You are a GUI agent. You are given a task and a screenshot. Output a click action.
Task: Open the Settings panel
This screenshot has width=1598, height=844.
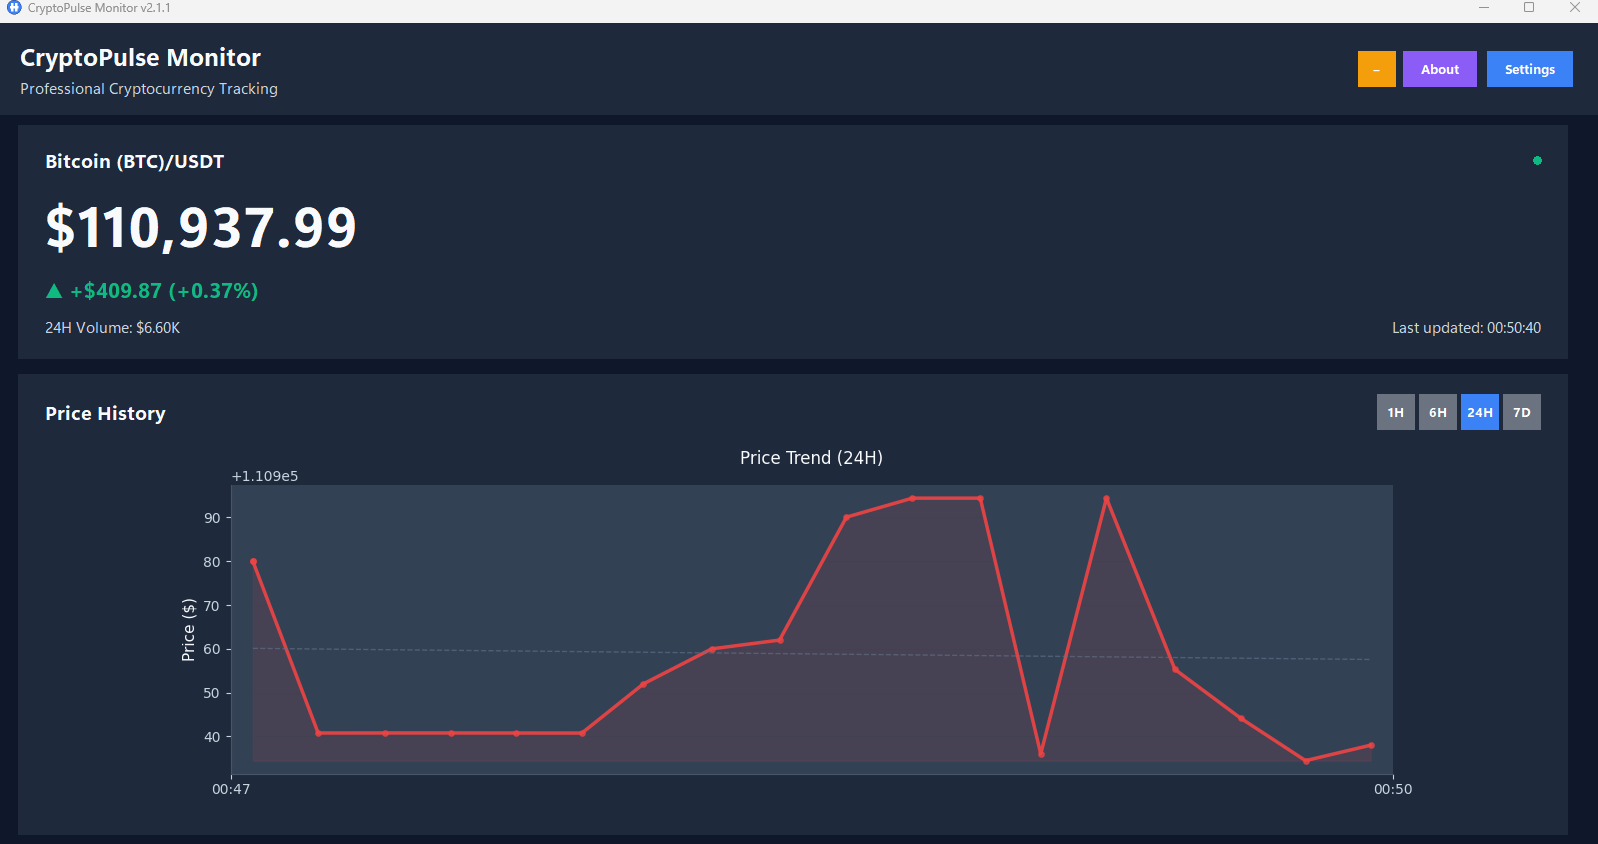[x=1530, y=69]
